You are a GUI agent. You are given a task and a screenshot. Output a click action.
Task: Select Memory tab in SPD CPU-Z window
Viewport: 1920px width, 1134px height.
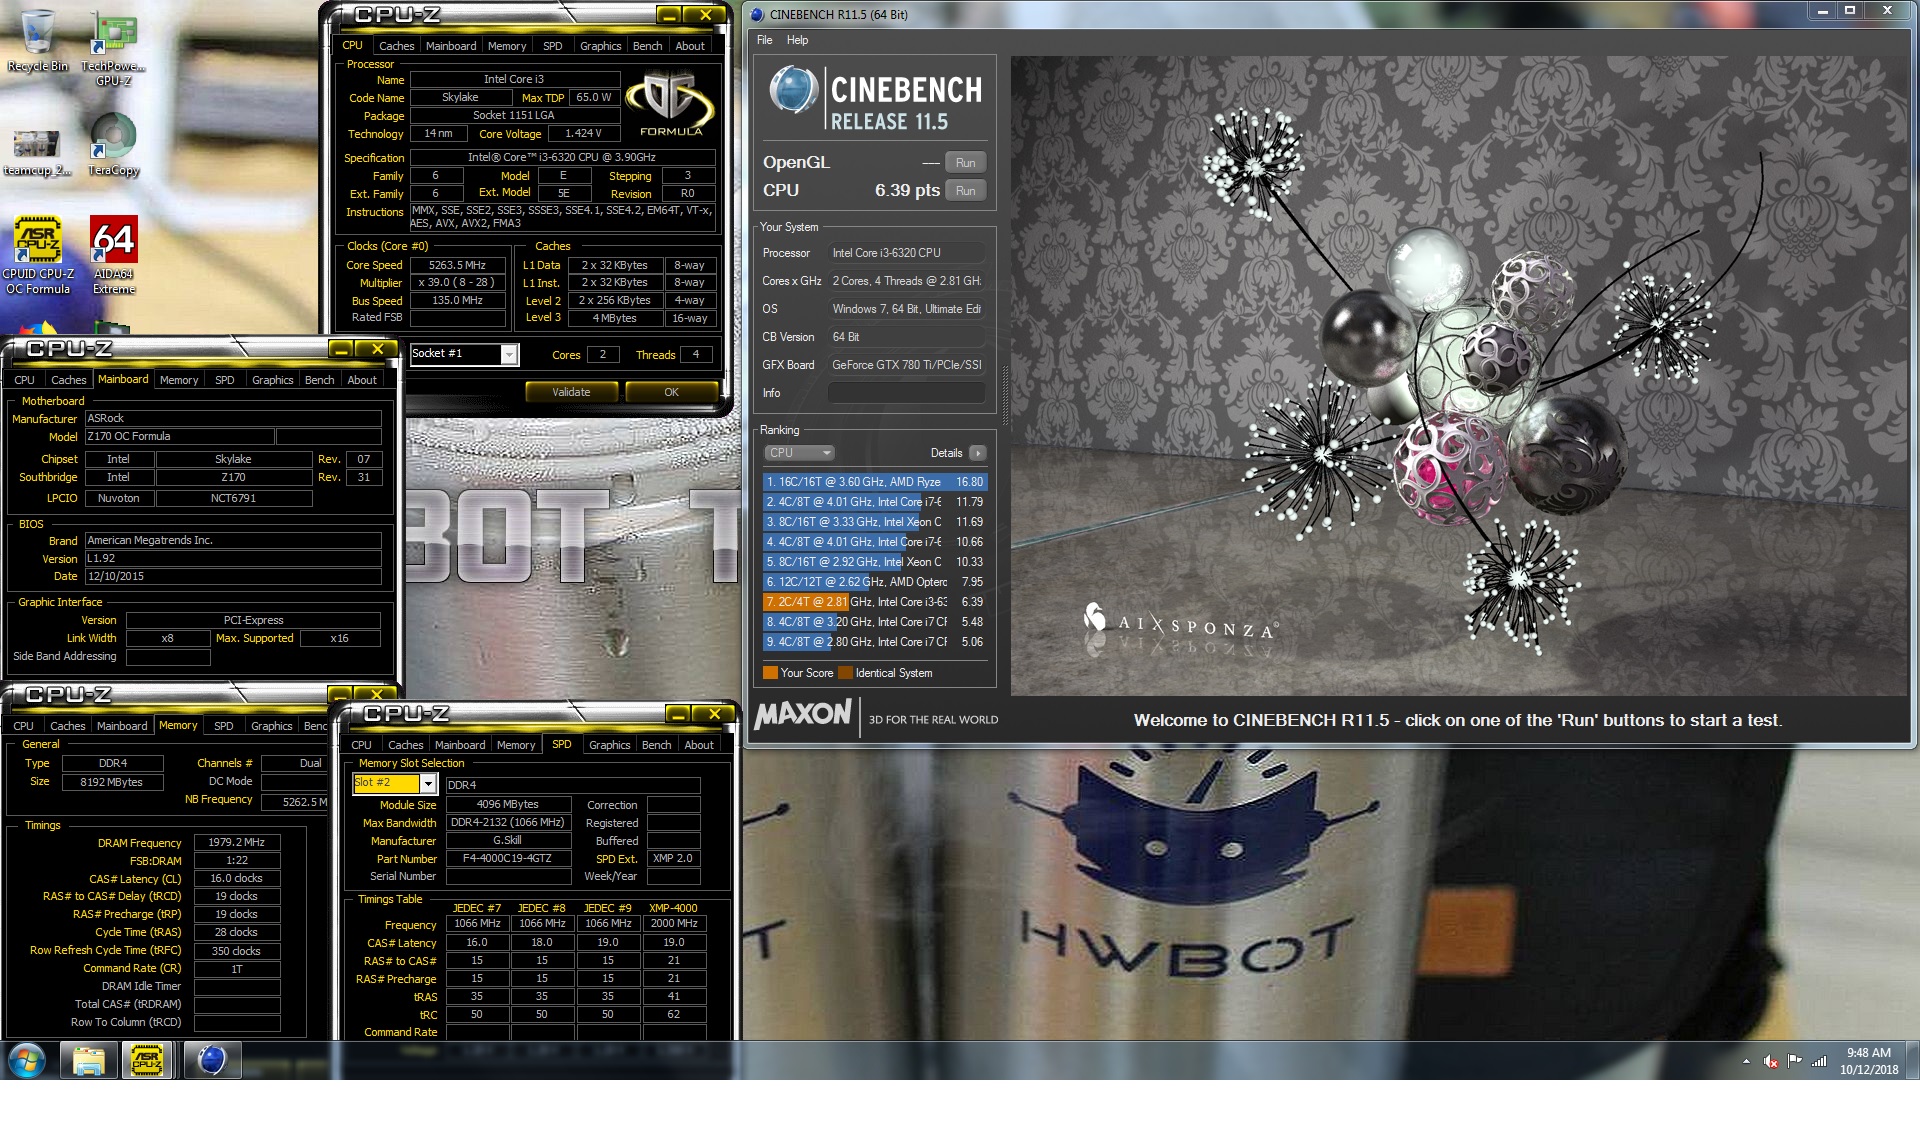click(516, 745)
